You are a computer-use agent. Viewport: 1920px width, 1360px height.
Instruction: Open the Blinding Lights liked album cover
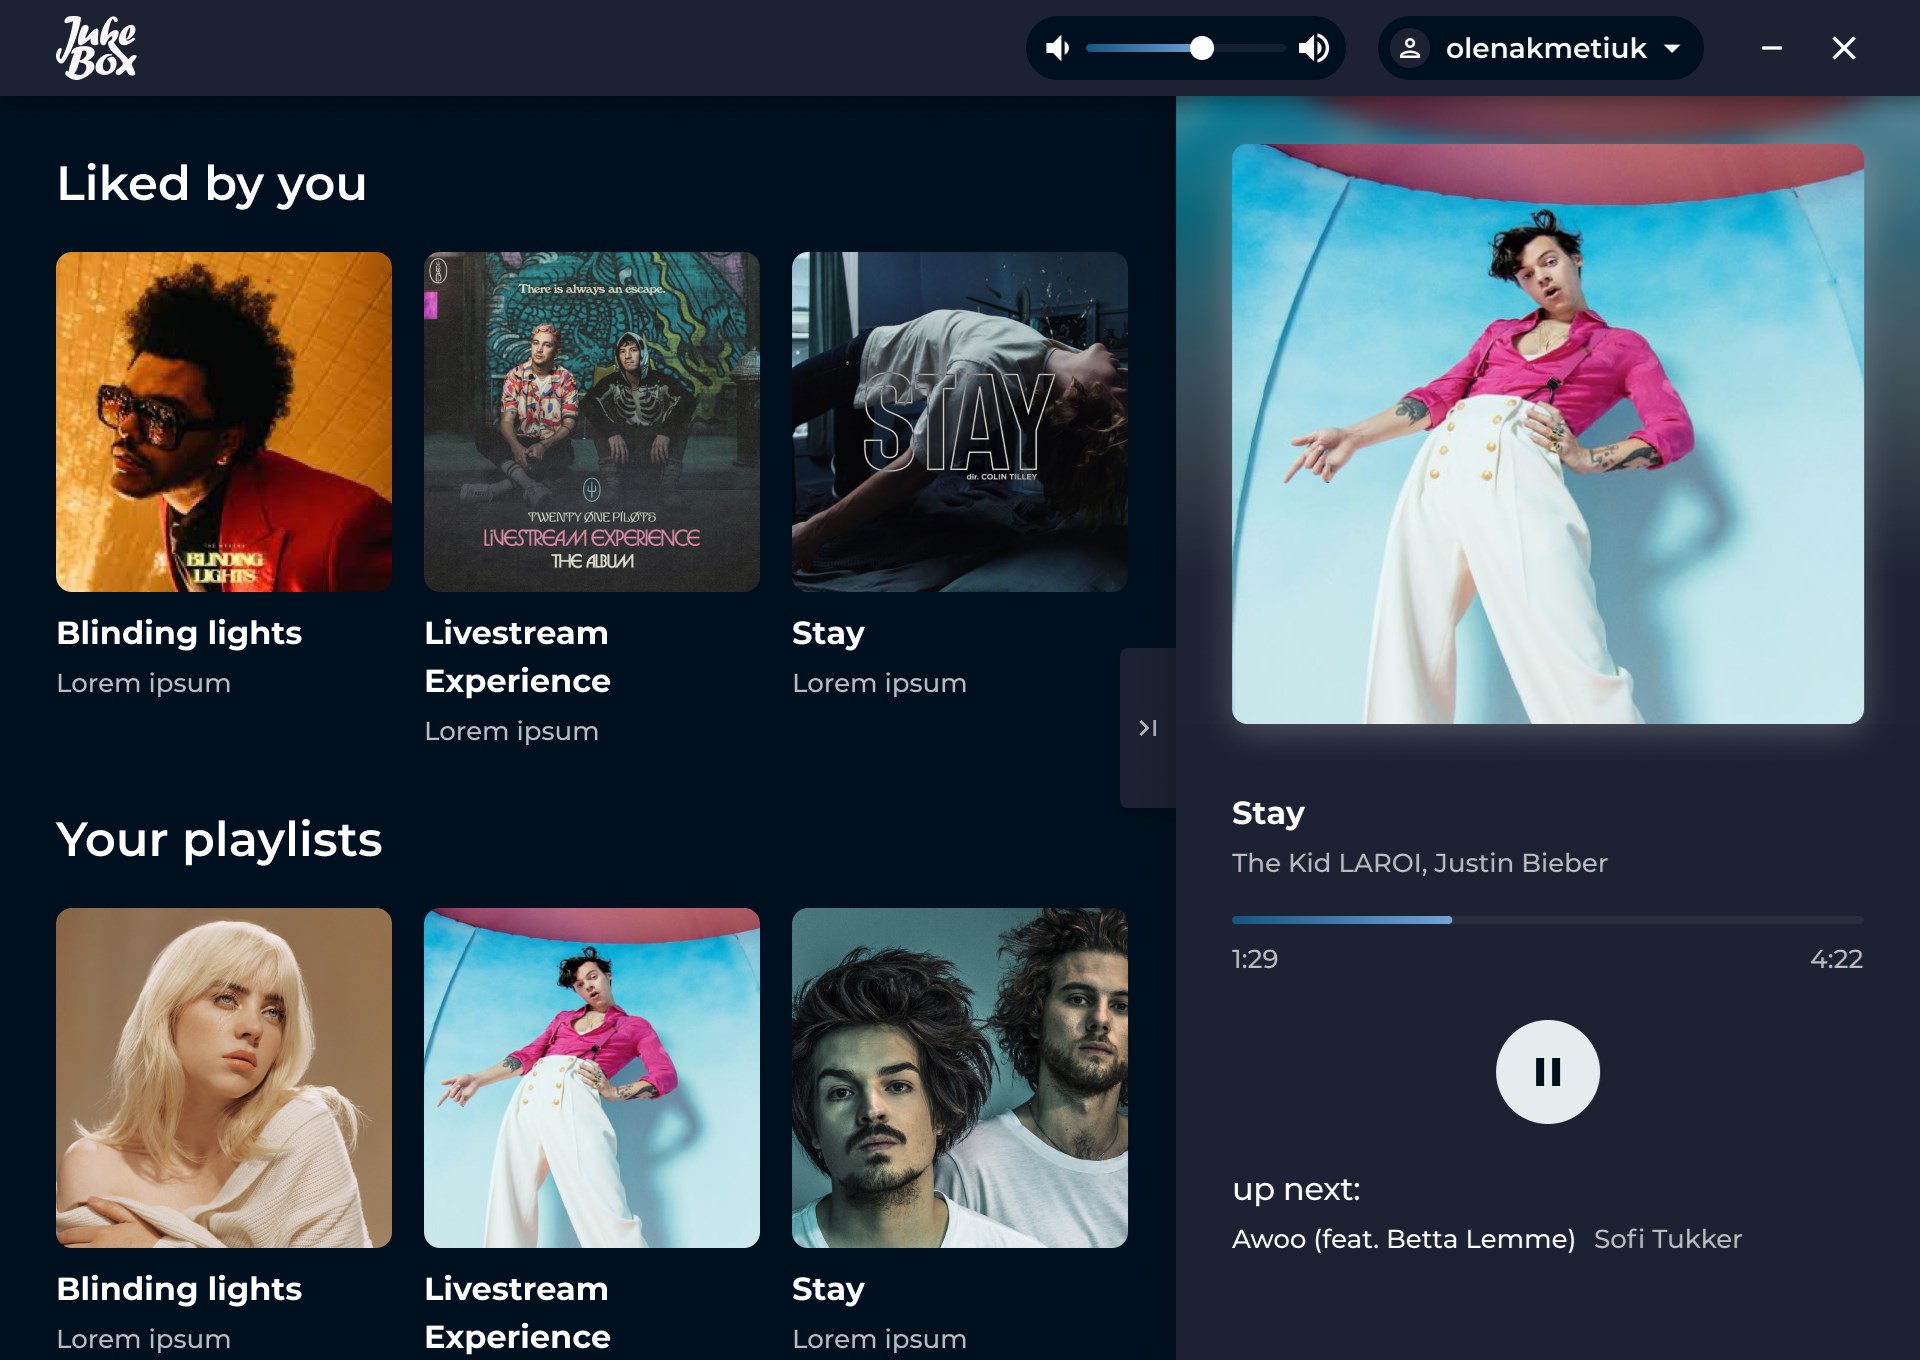click(224, 421)
